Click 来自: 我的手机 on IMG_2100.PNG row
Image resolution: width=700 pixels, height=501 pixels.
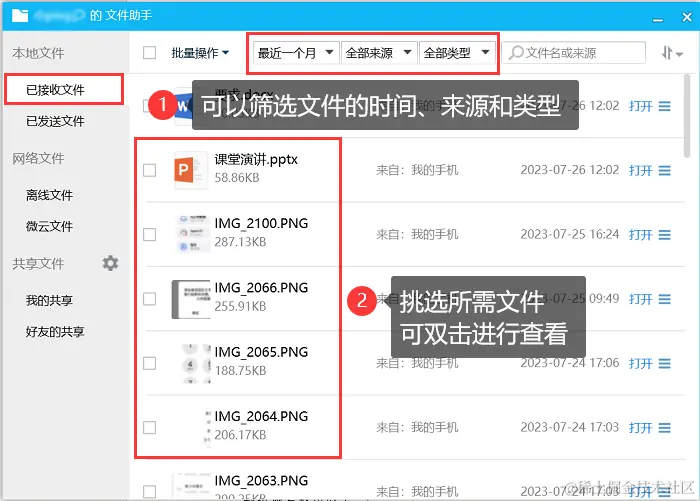click(x=417, y=234)
